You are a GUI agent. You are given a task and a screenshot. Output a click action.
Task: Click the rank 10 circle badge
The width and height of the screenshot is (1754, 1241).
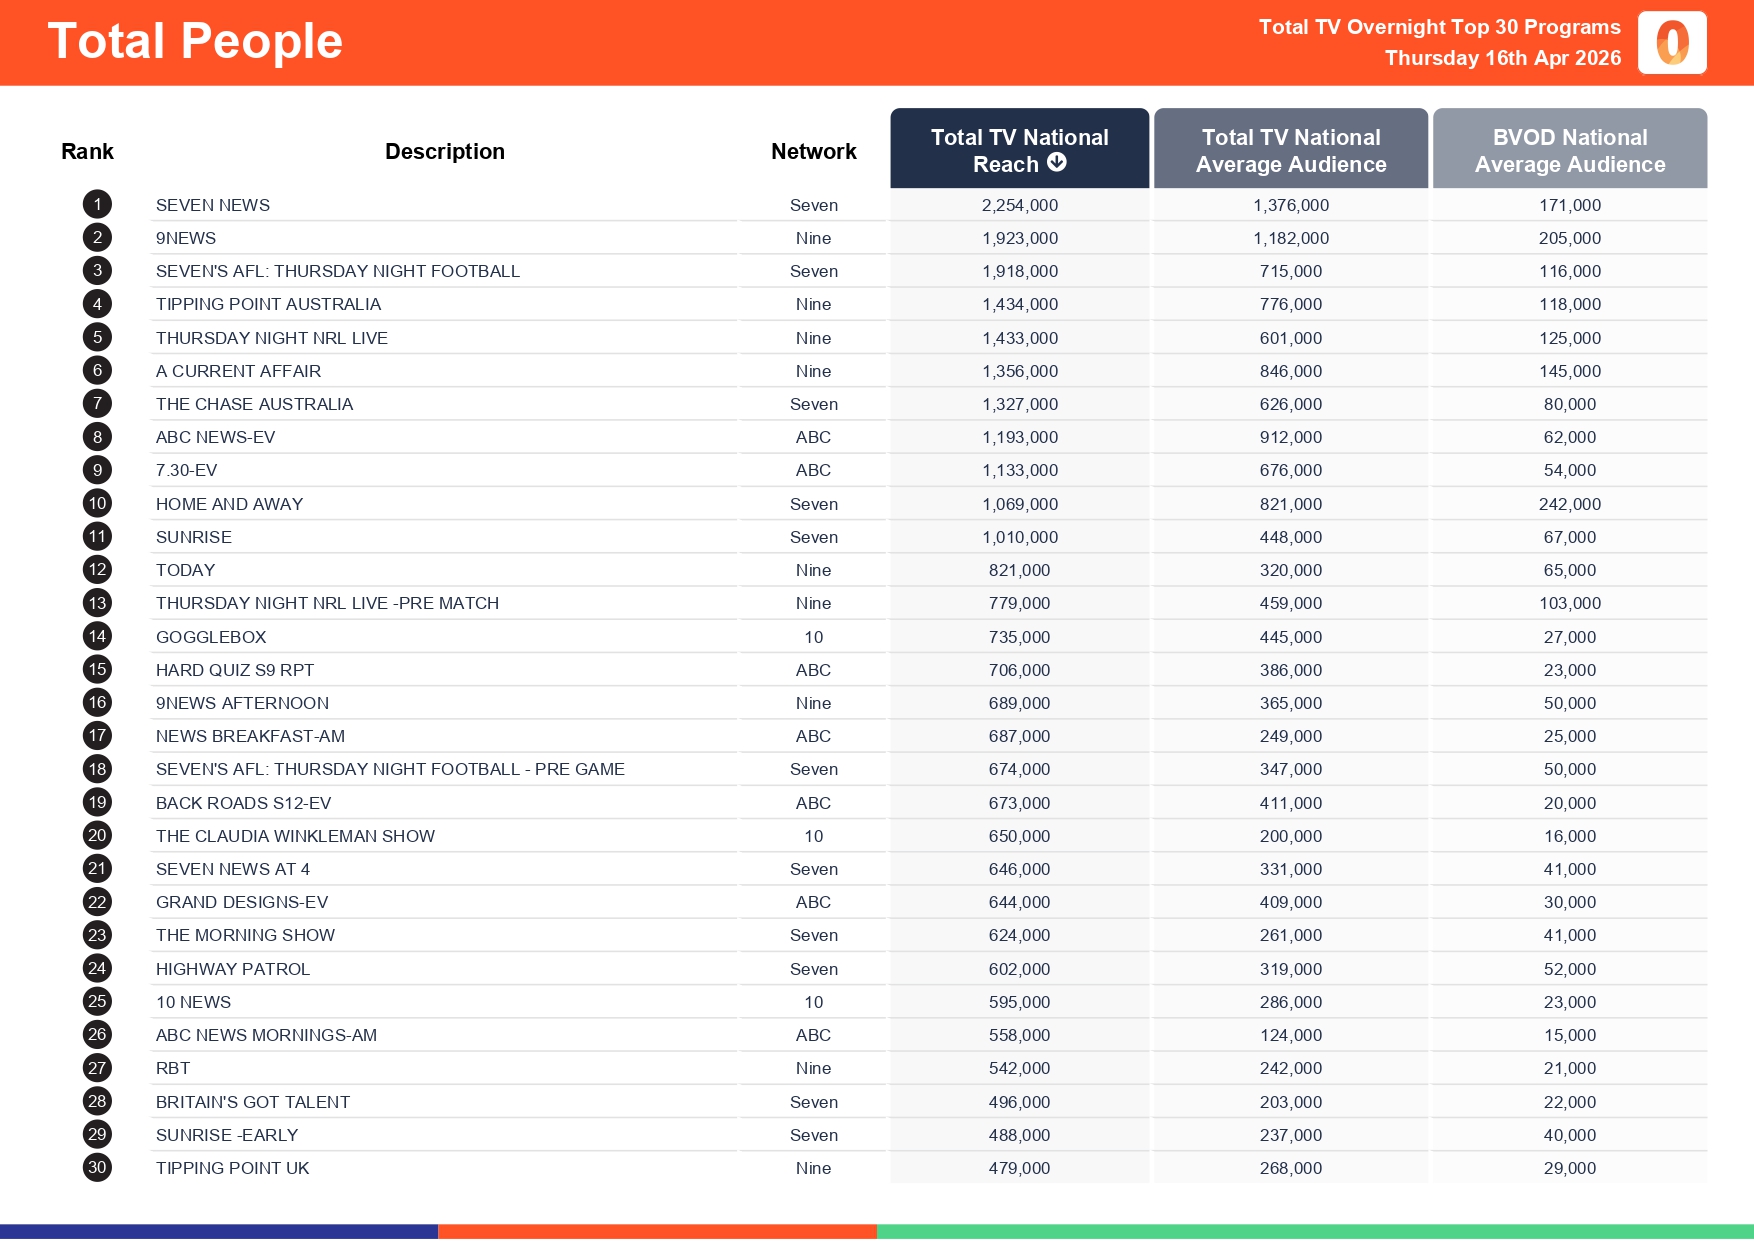[x=97, y=504]
